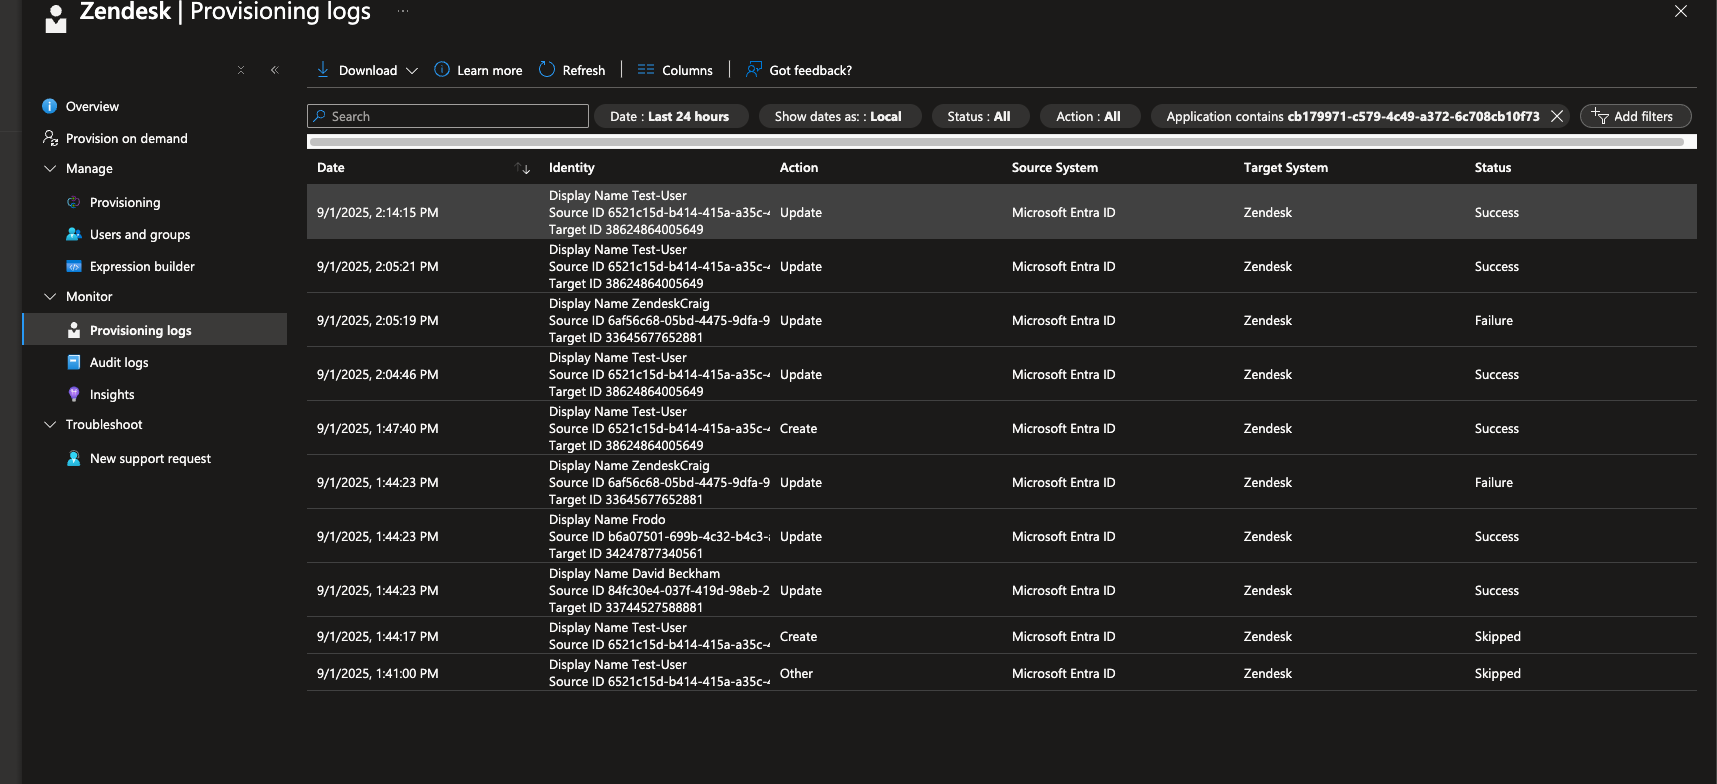Close the Provisioning logs blade
The width and height of the screenshot is (1717, 784).
[x=1681, y=11]
